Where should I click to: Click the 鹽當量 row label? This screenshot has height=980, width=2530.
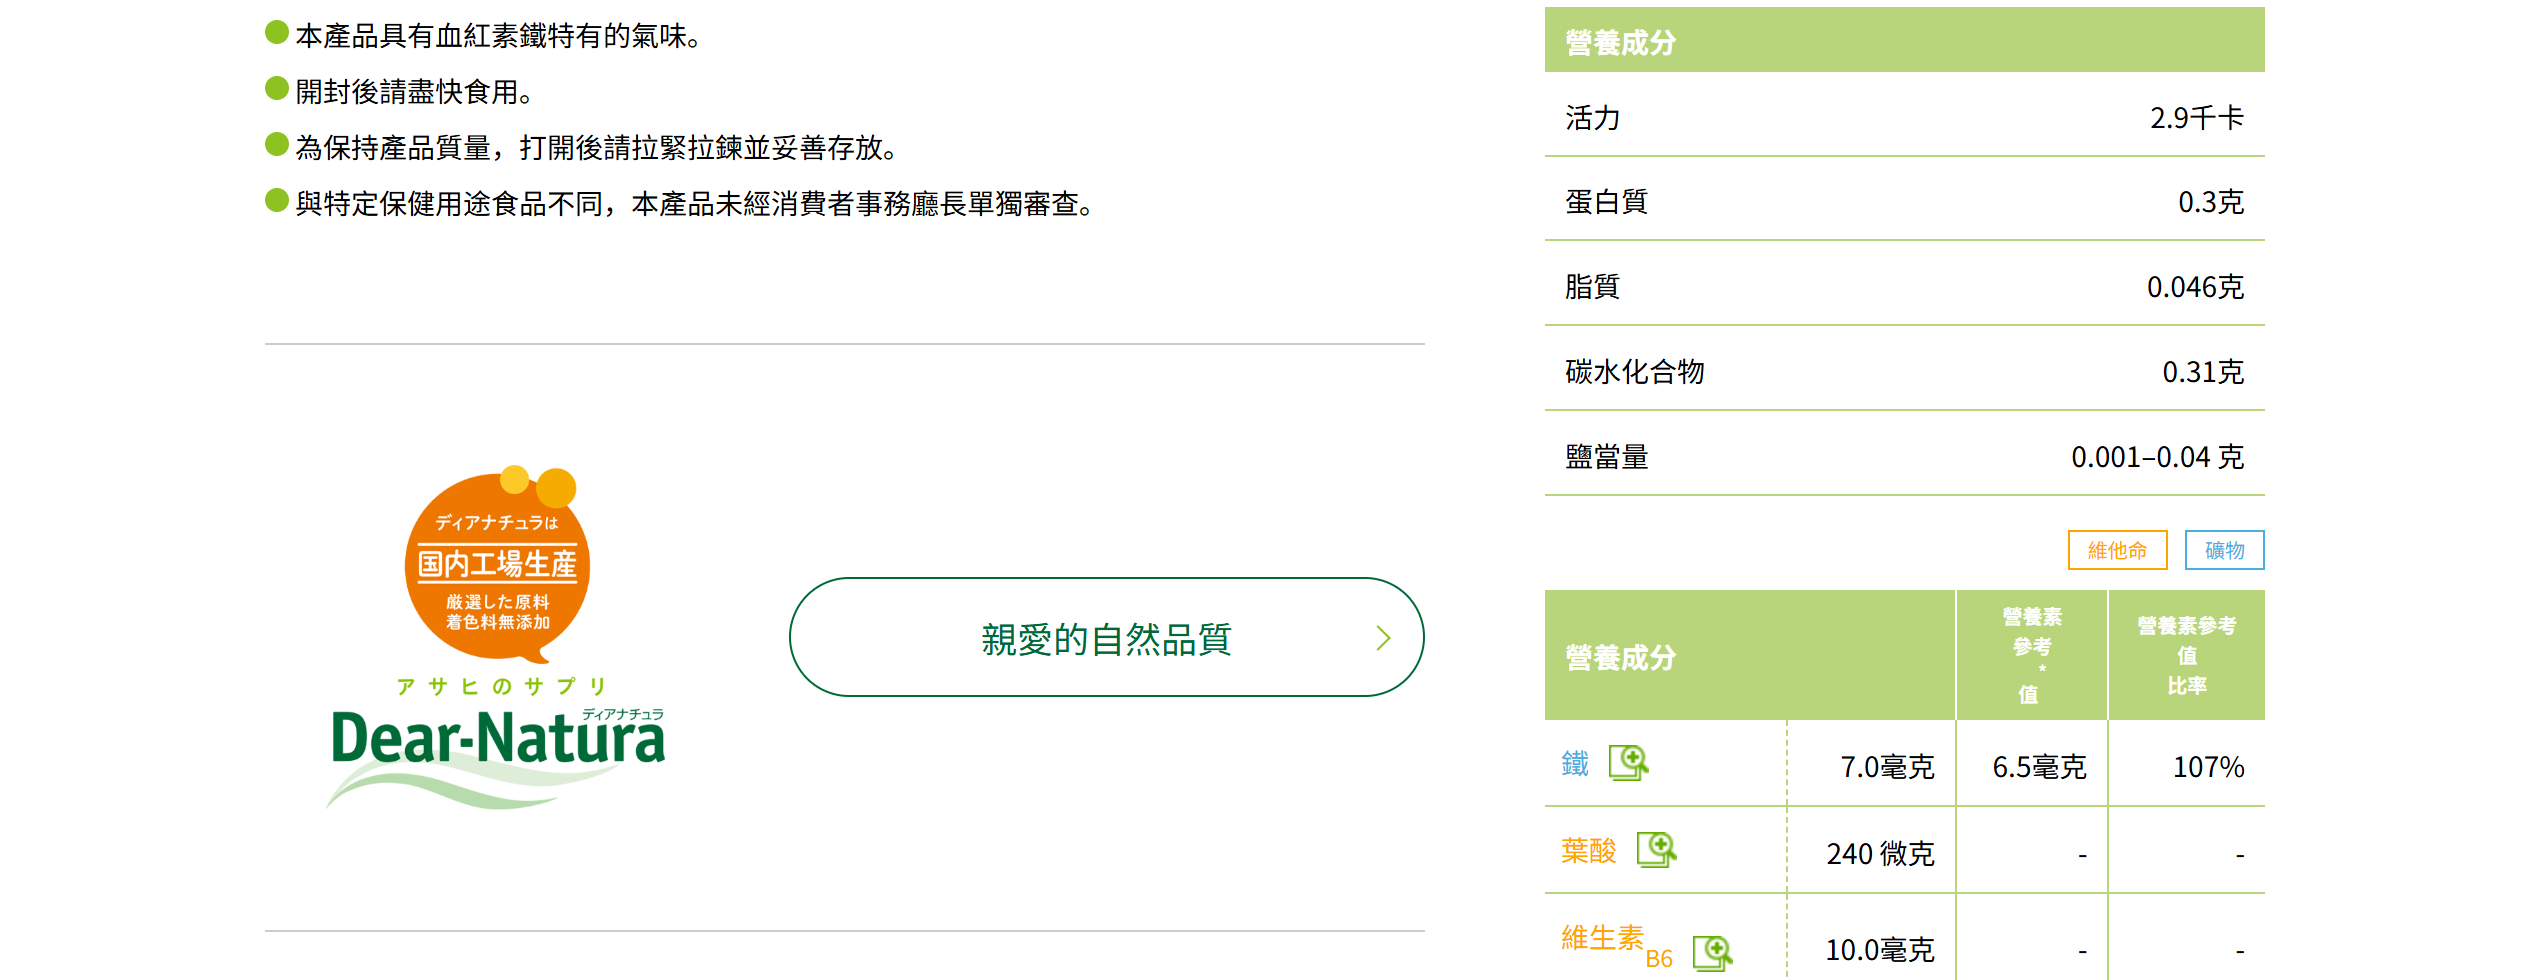(x=1606, y=457)
